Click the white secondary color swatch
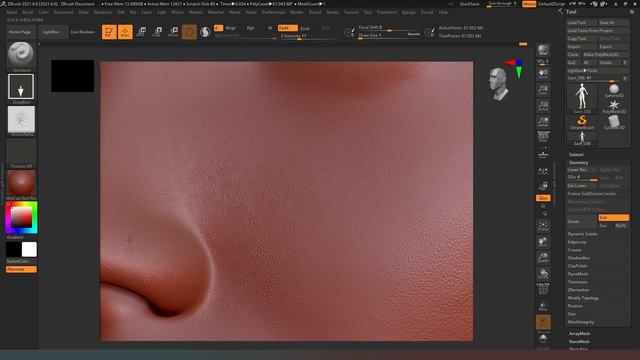The width and height of the screenshot is (640, 360). click(29, 249)
